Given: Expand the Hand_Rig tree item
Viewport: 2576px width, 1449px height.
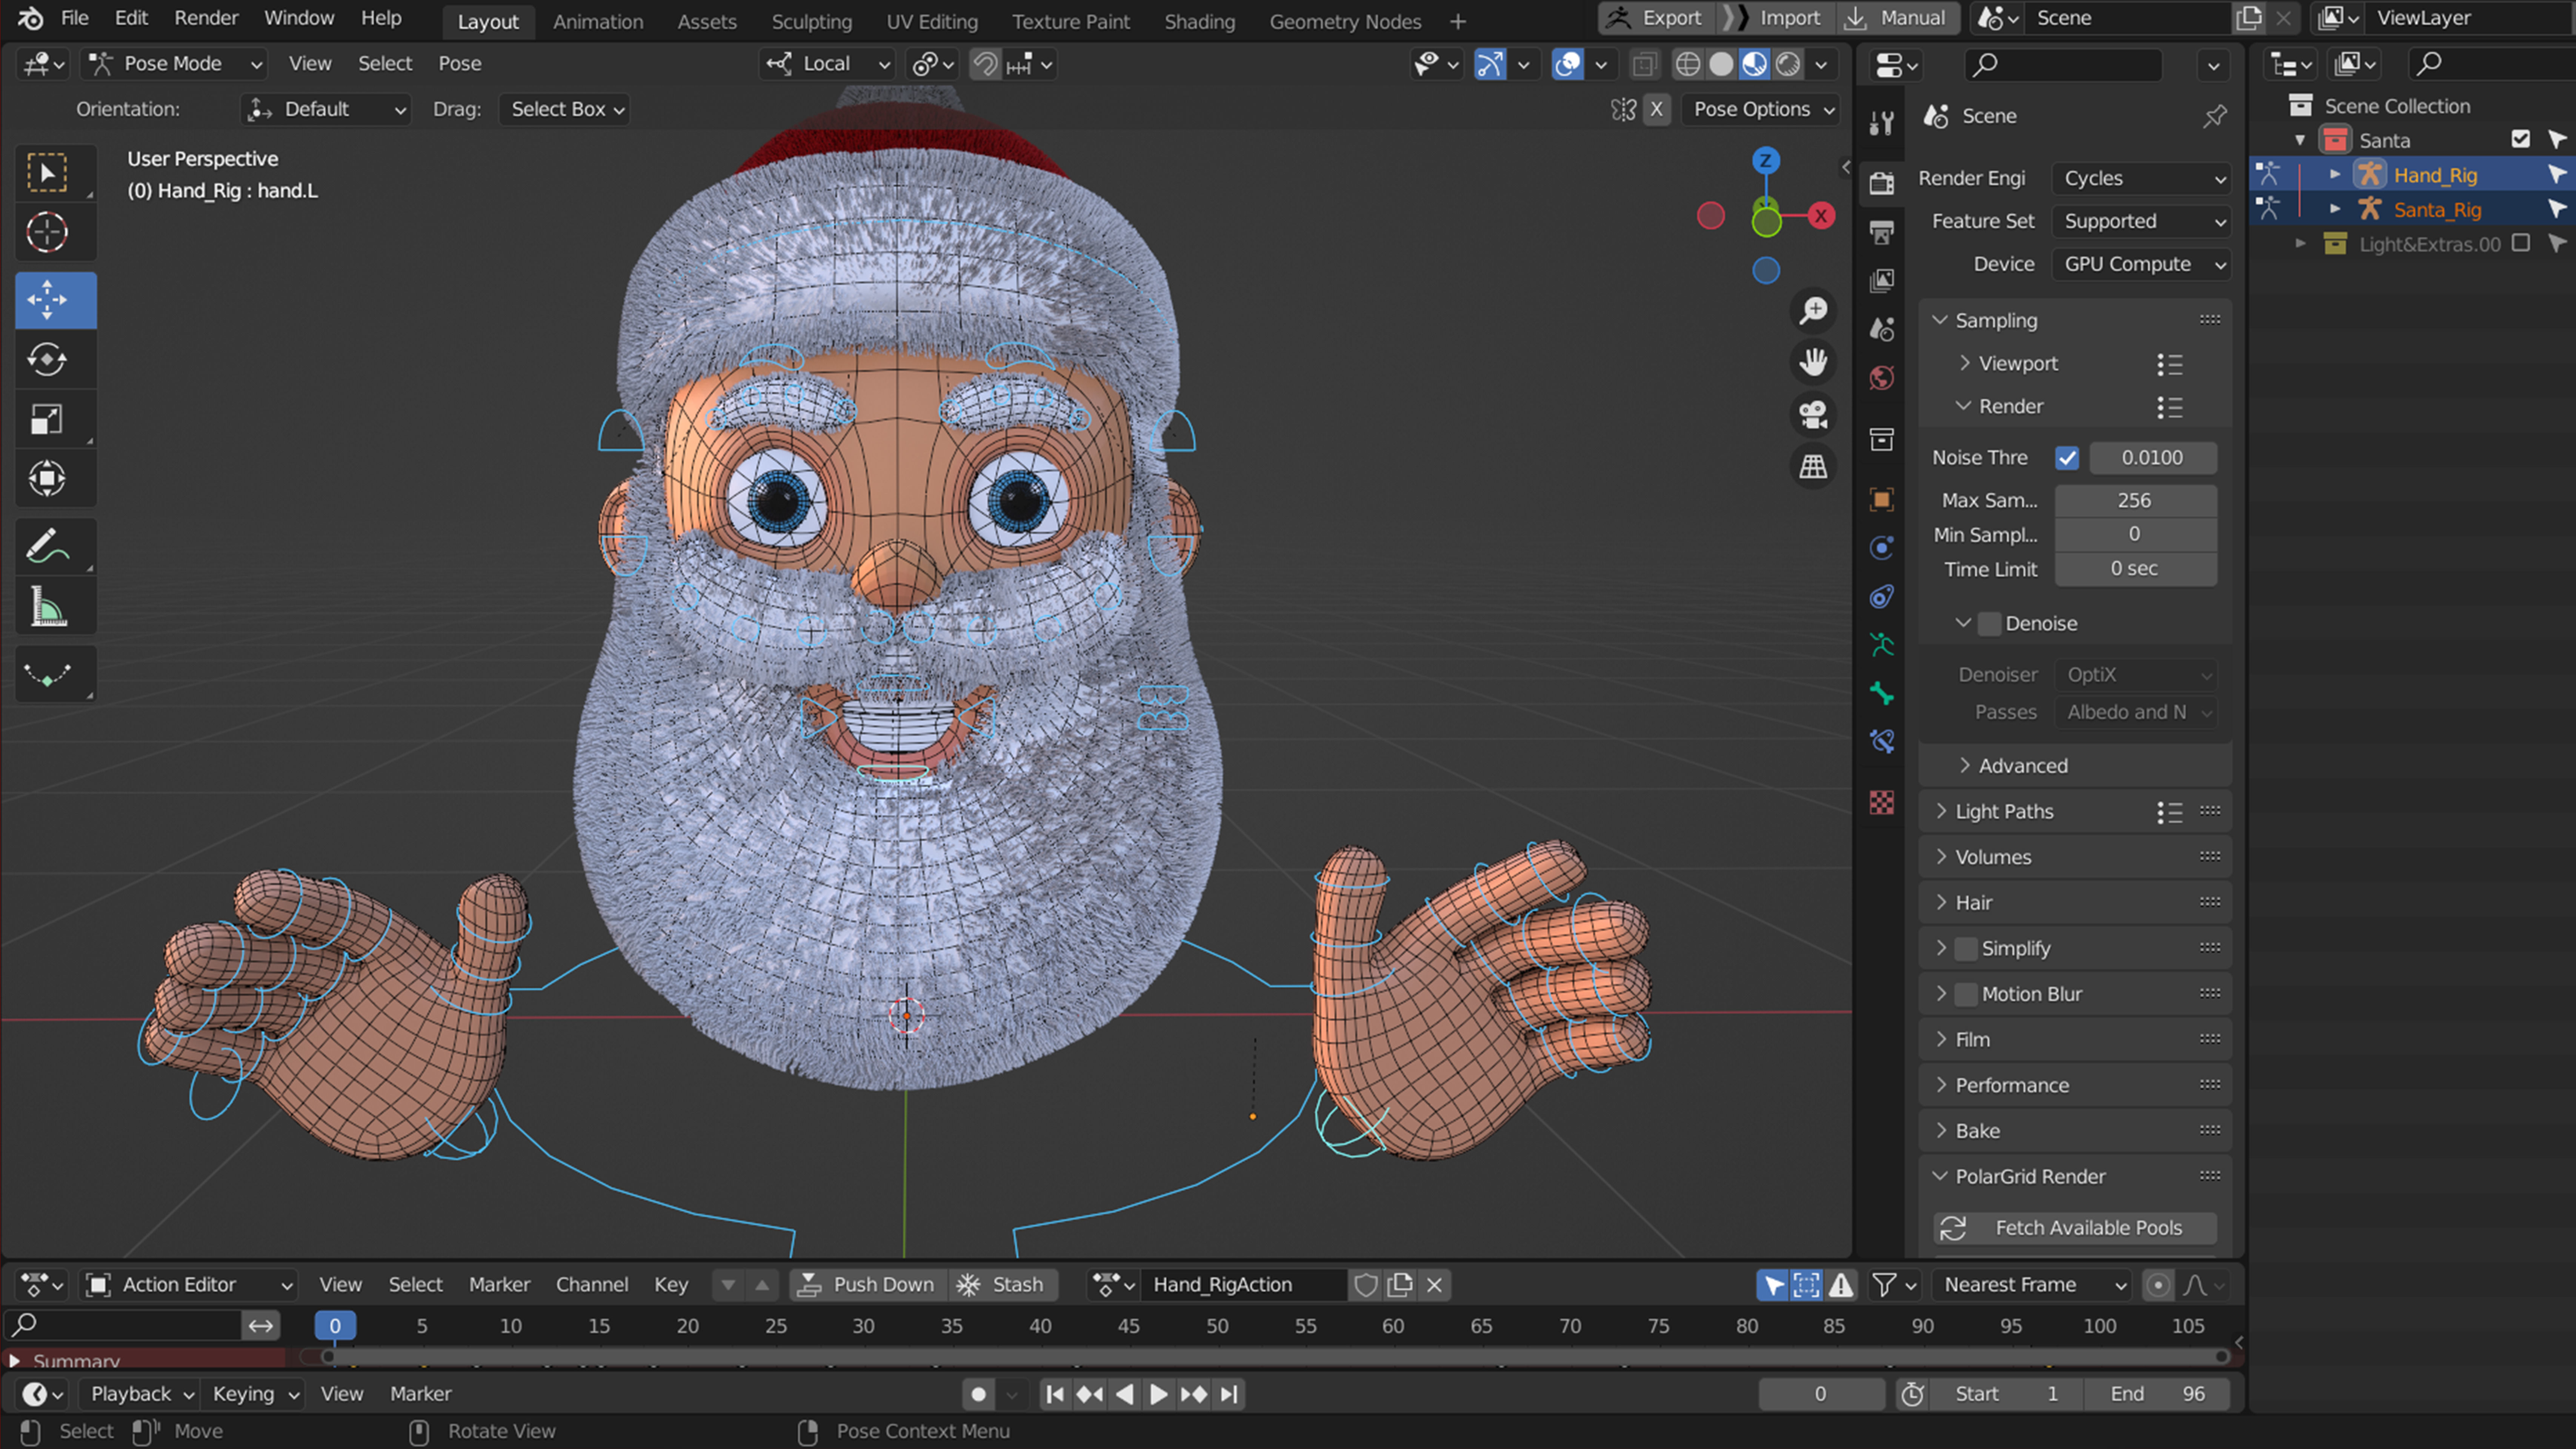Looking at the screenshot, I should click(x=2335, y=175).
